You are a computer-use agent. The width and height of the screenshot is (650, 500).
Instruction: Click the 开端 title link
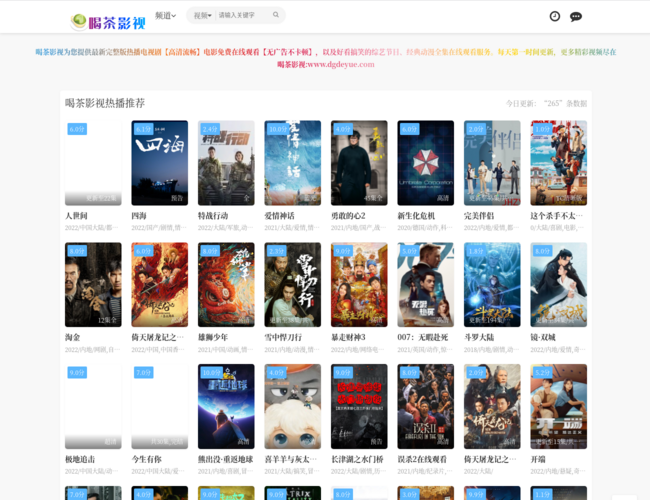(538, 459)
